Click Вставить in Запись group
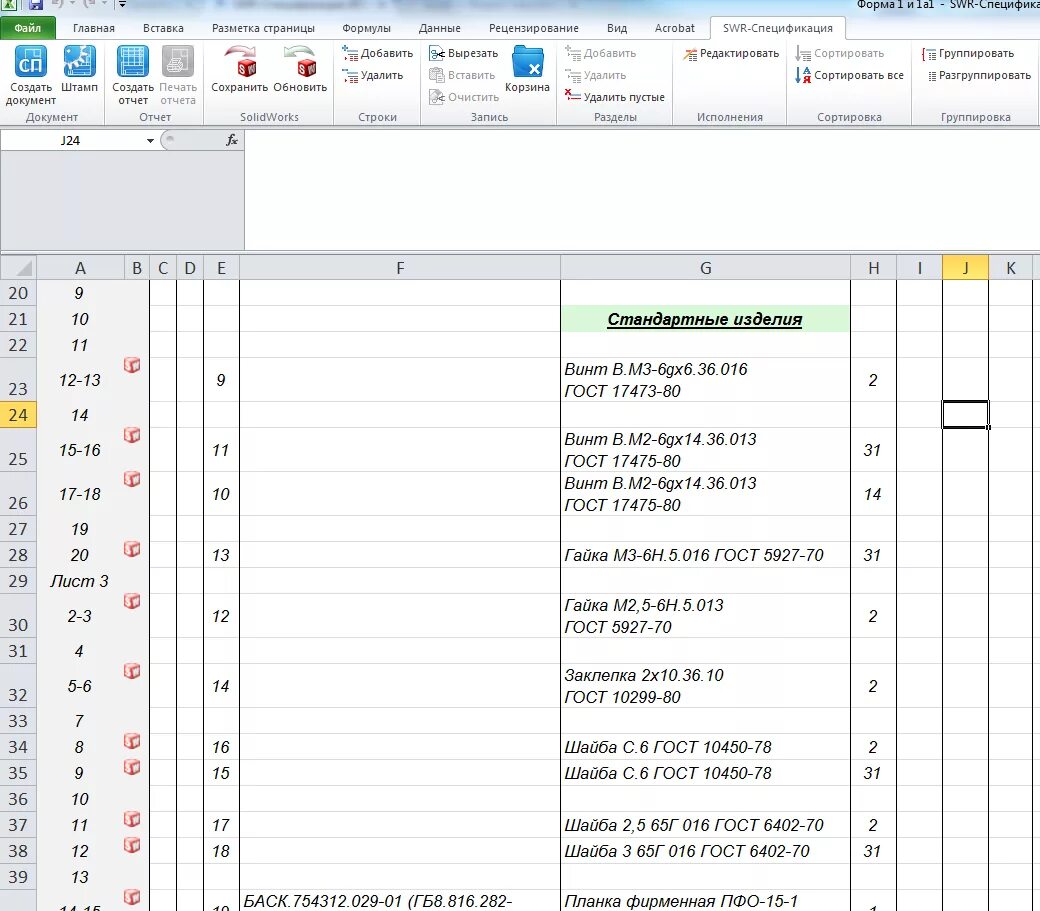Screen dimensions: 1040x911 point(462,75)
